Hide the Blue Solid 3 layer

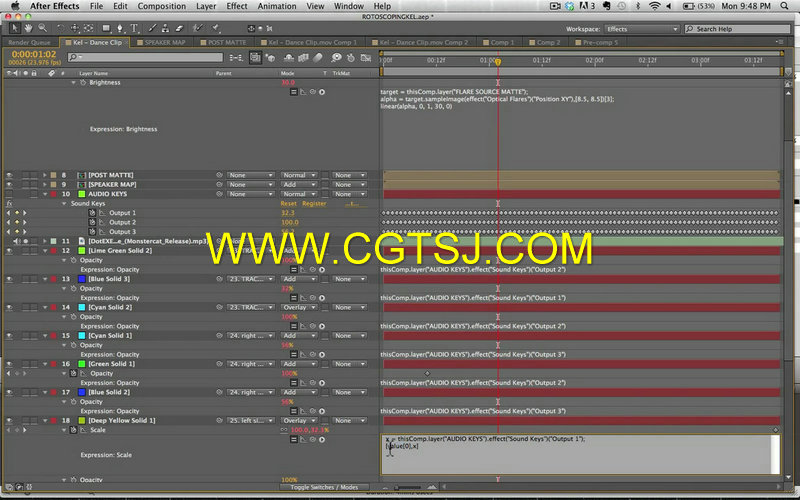pyautogui.click(x=9, y=279)
